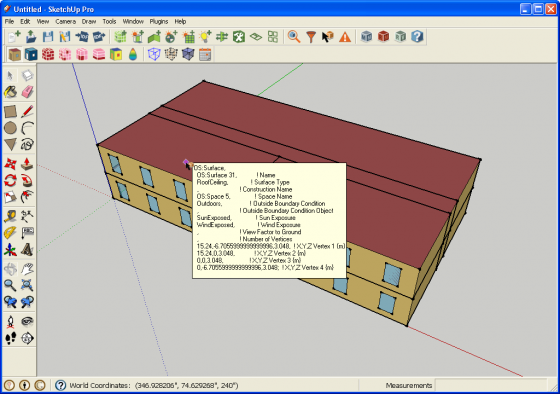
Task: Show errors and warnings triangle icon
Action: pos(345,37)
